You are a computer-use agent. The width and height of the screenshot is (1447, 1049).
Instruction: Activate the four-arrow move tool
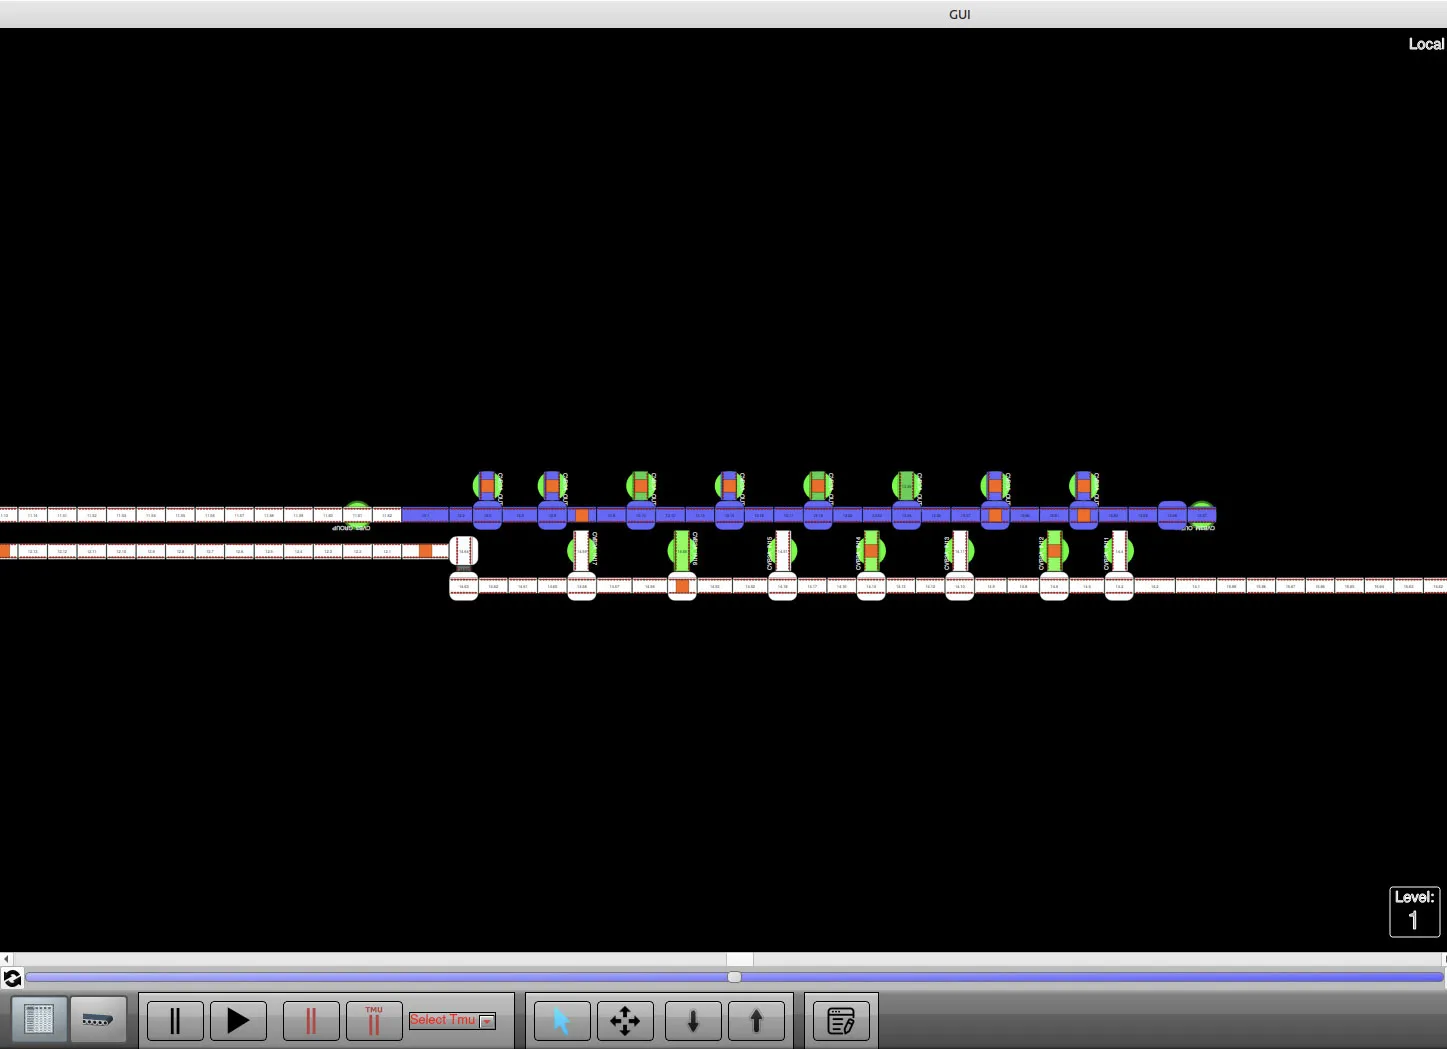coord(625,1021)
